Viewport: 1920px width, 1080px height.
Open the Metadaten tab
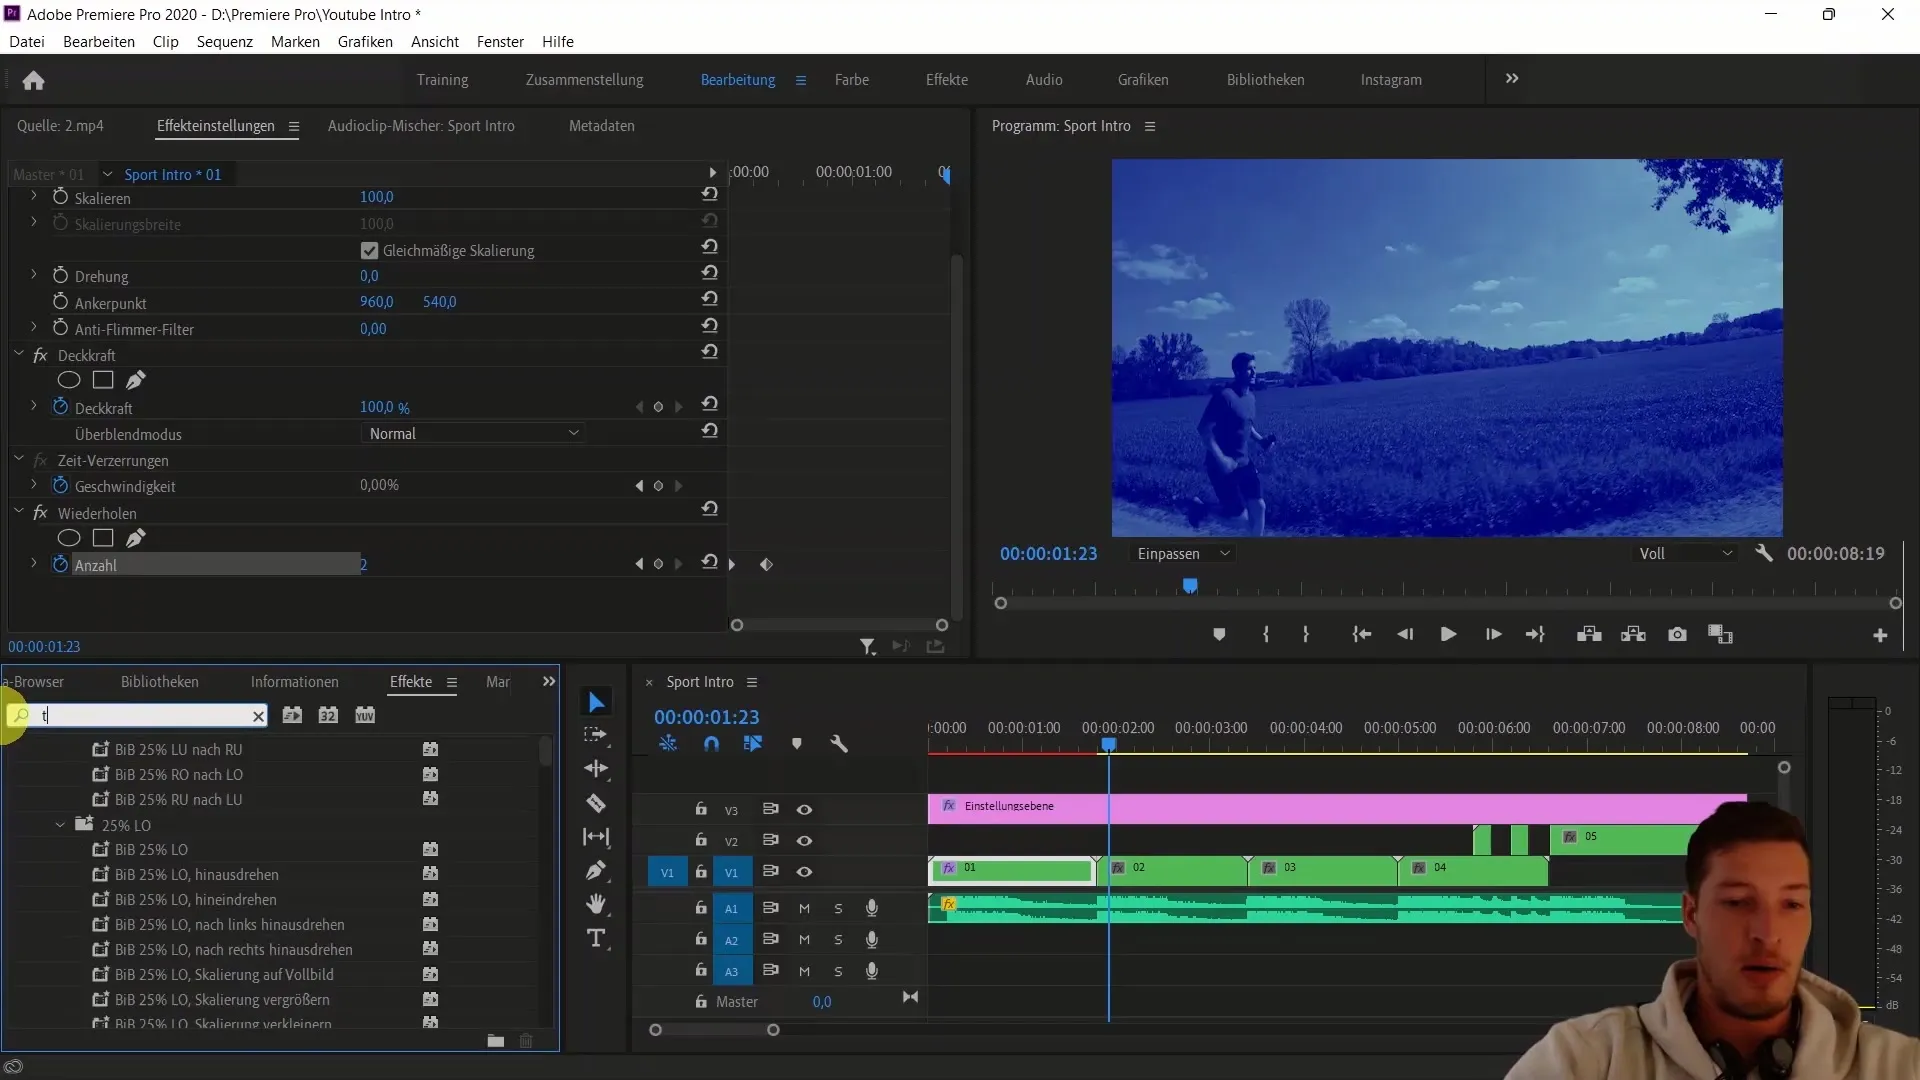click(601, 125)
